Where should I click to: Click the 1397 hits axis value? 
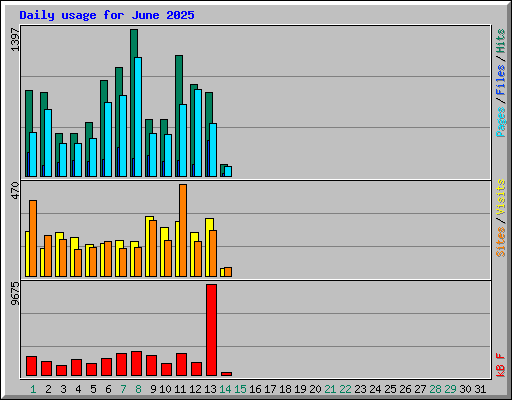click(x=15, y=40)
